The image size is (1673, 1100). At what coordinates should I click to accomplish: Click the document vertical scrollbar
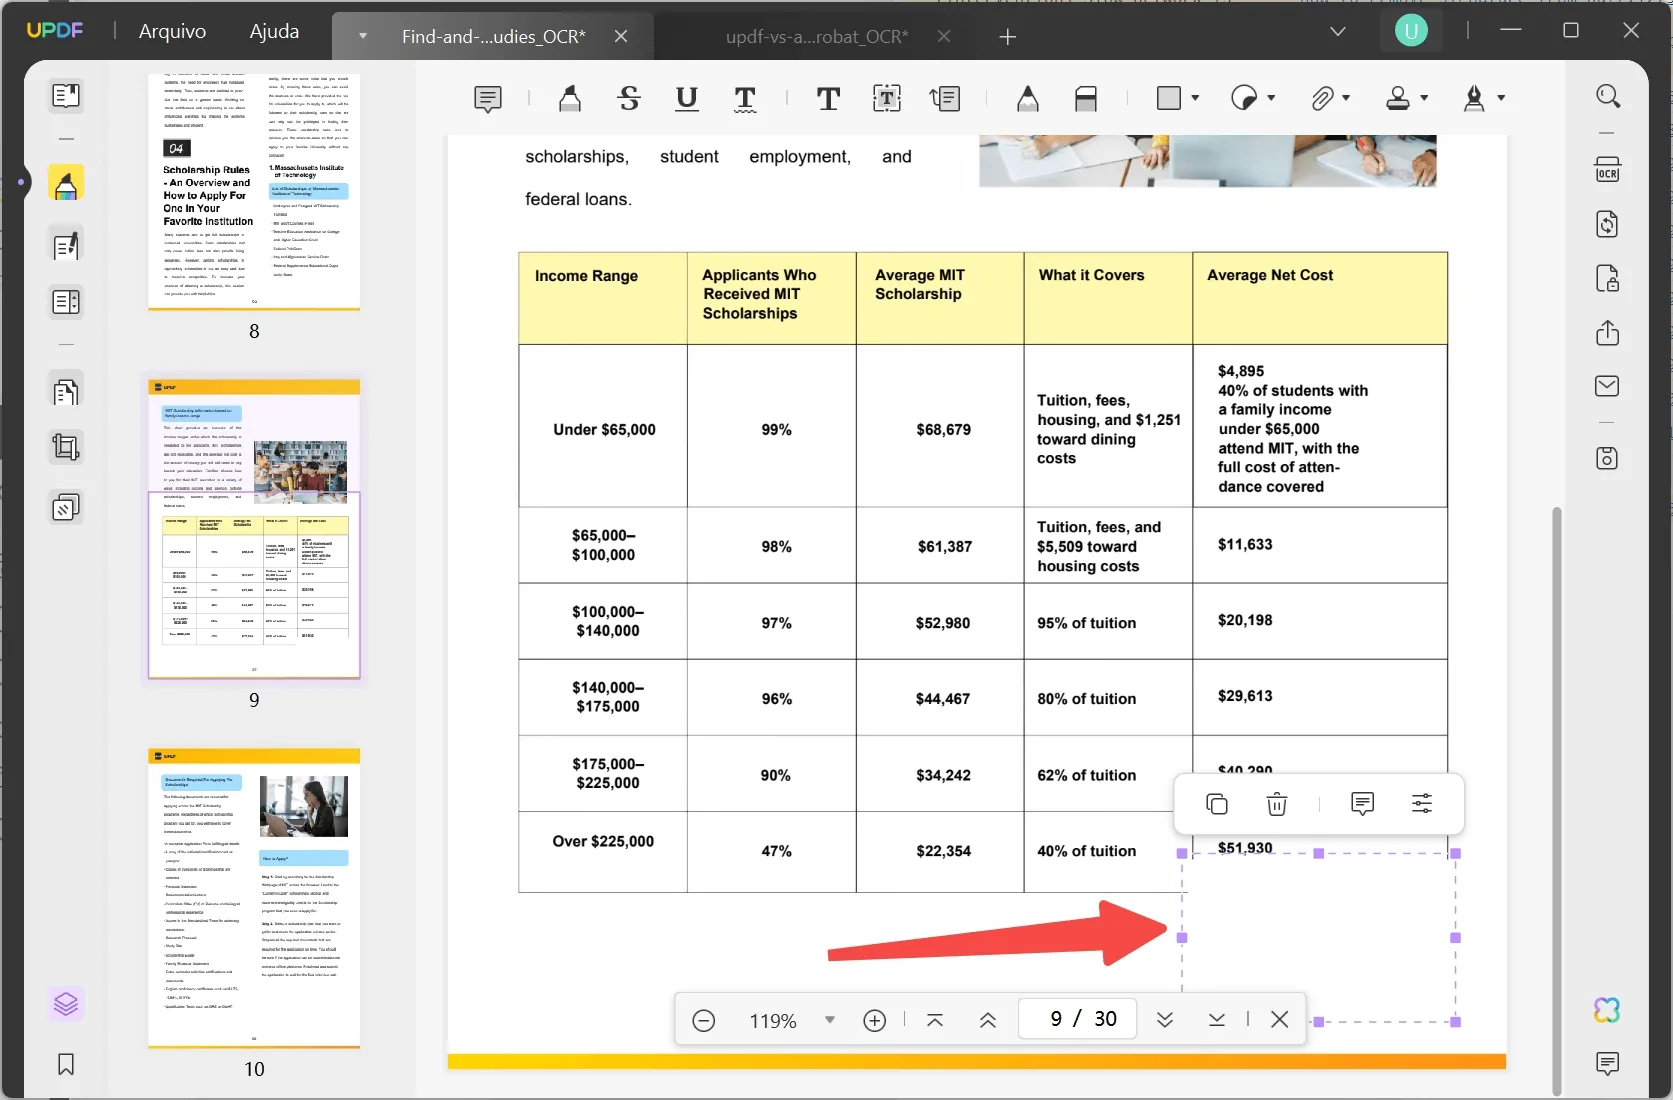[1556, 800]
